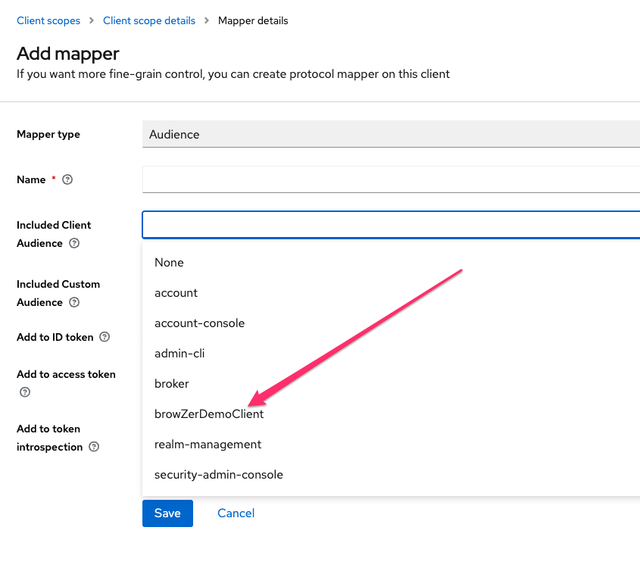Pick broker from the dropdown
This screenshot has width=640, height=577.
391,384
